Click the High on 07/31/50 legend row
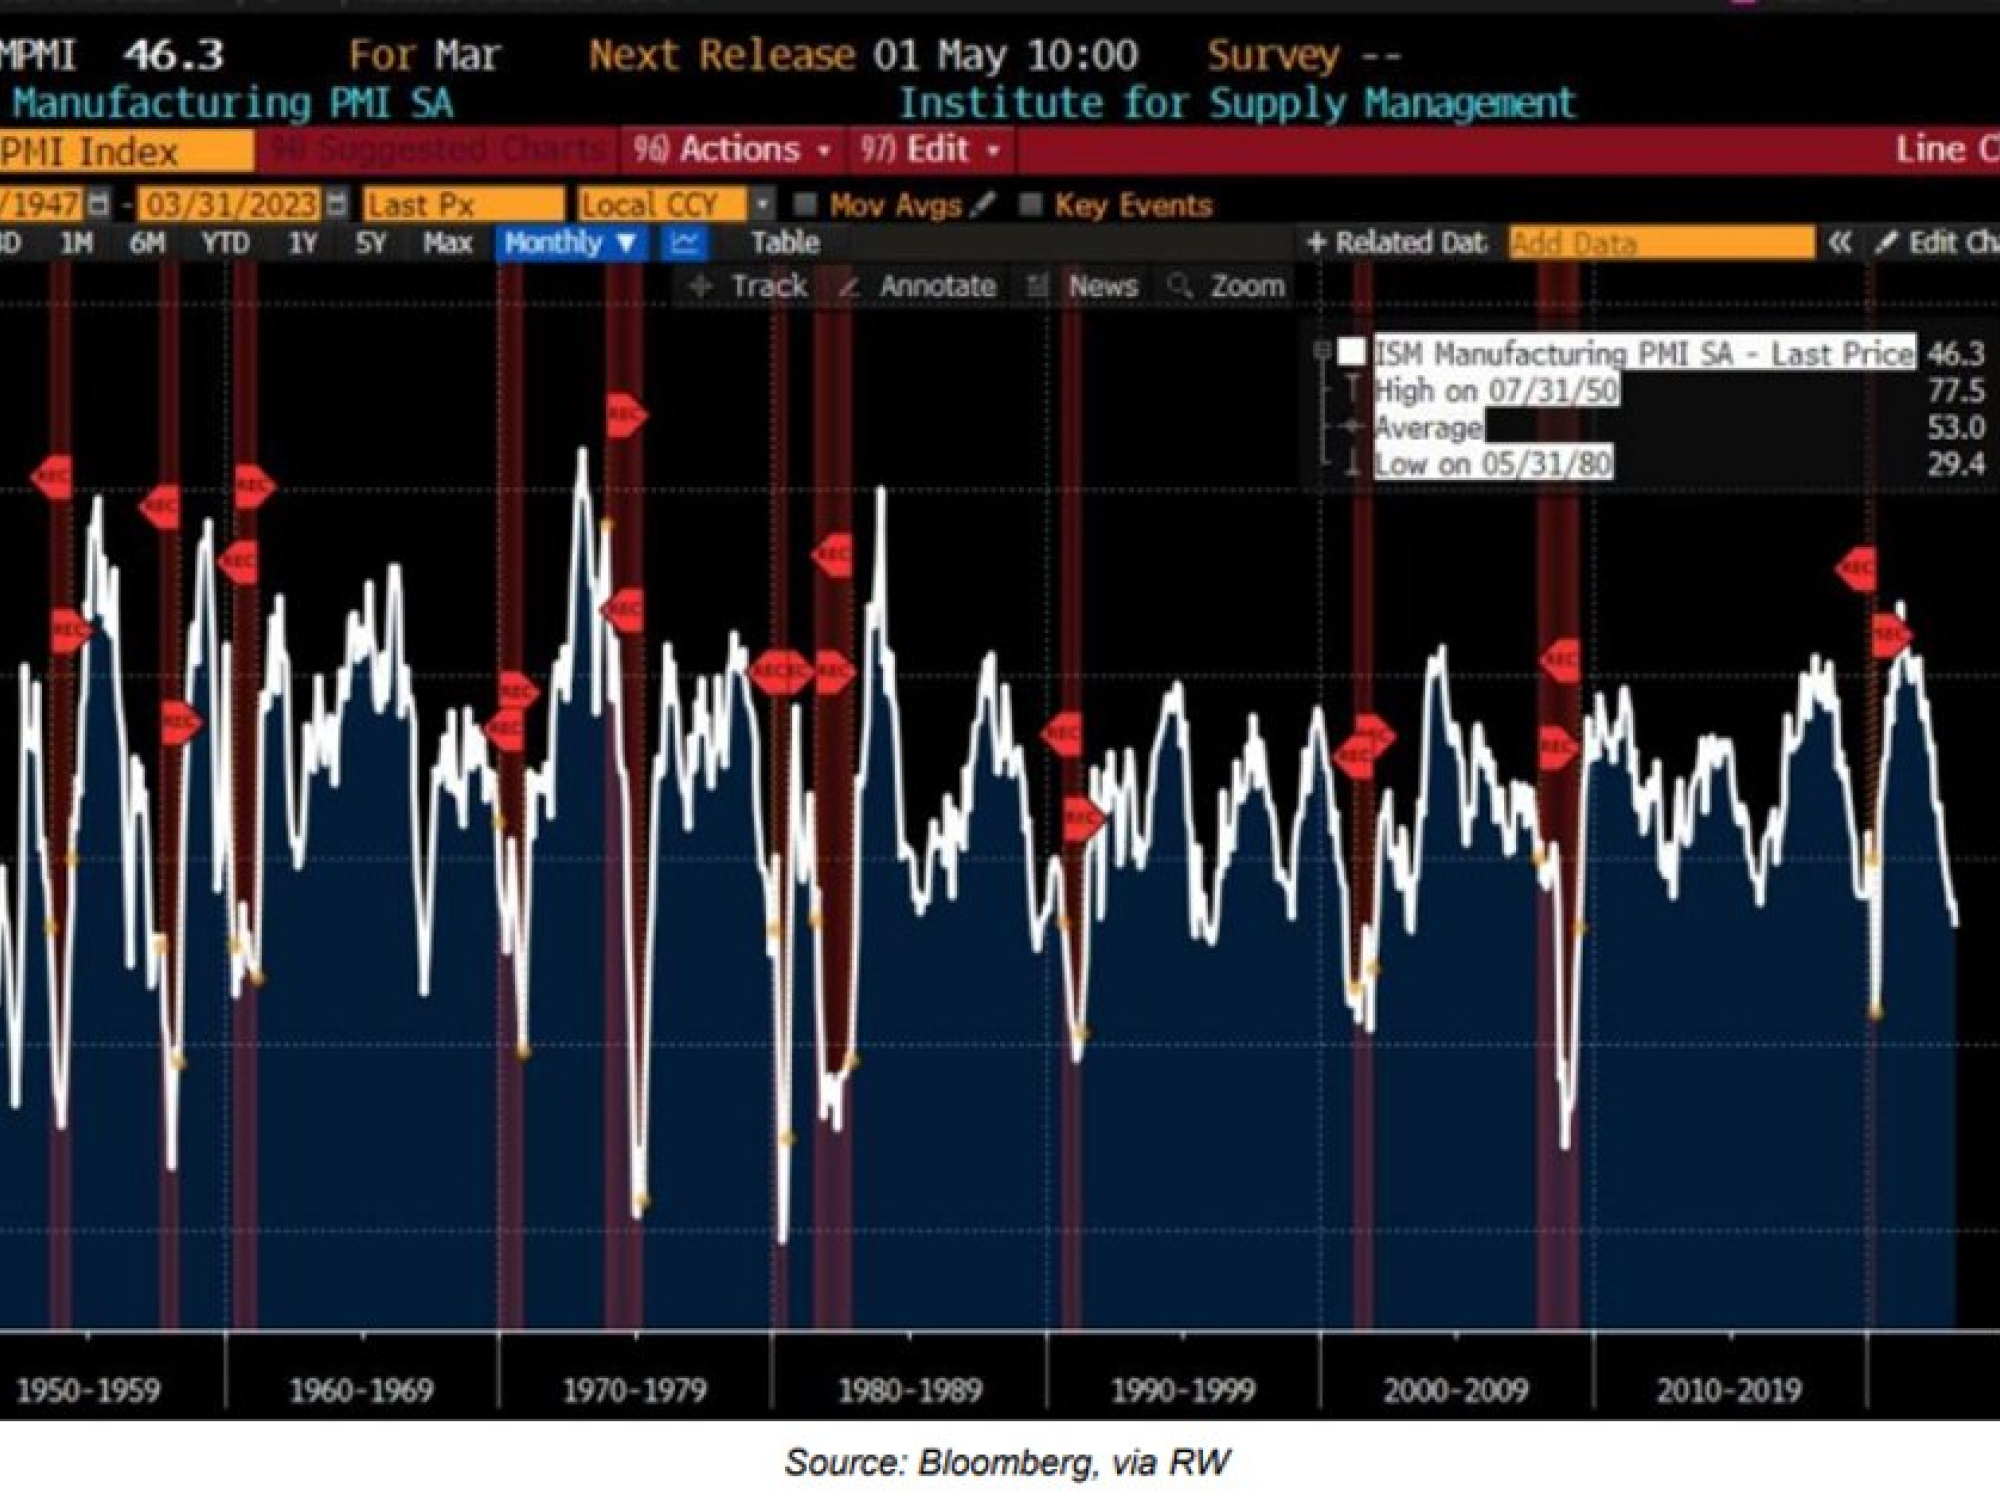The image size is (2000, 1500). pyautogui.click(x=1496, y=390)
